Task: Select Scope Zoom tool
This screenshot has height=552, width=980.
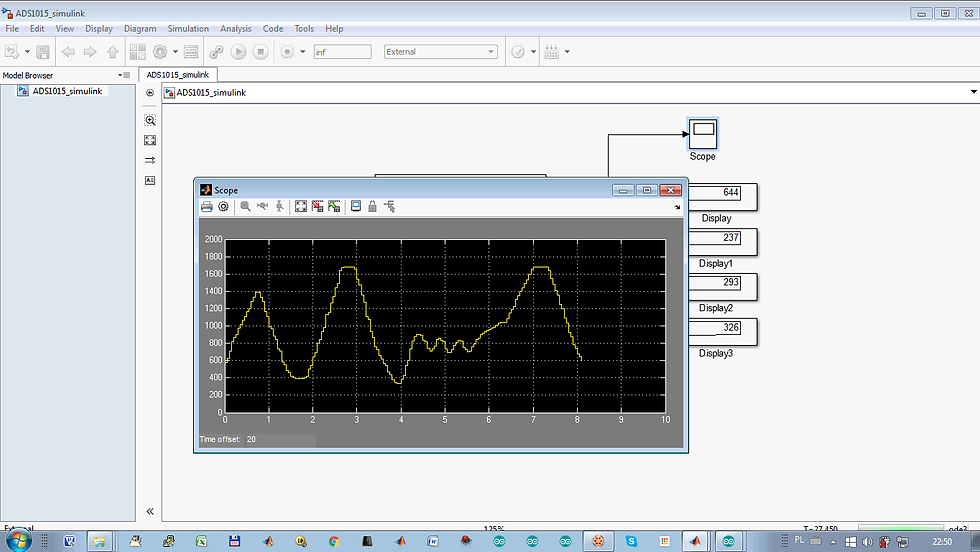Action: 246,206
